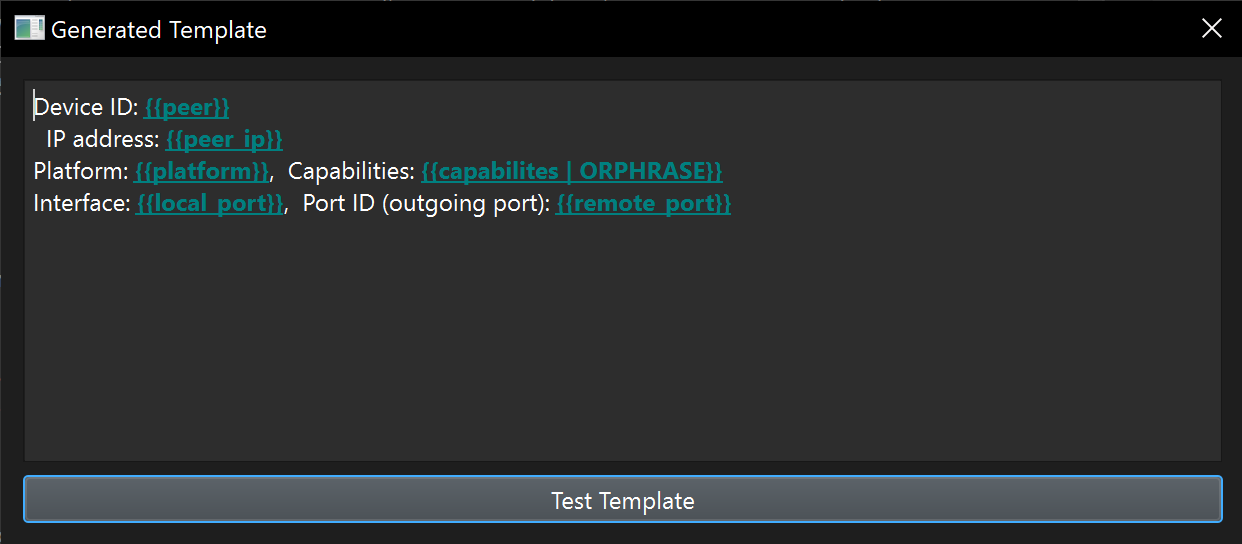
Task: Click the app icon in the title bar
Action: 29,28
